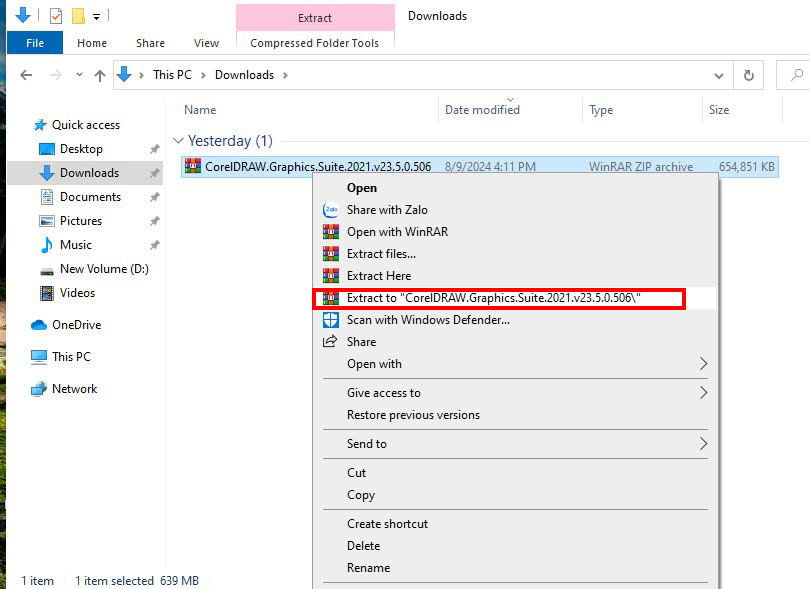810x589 pixels.
Task: Click the search box magnifier
Action: point(797,75)
